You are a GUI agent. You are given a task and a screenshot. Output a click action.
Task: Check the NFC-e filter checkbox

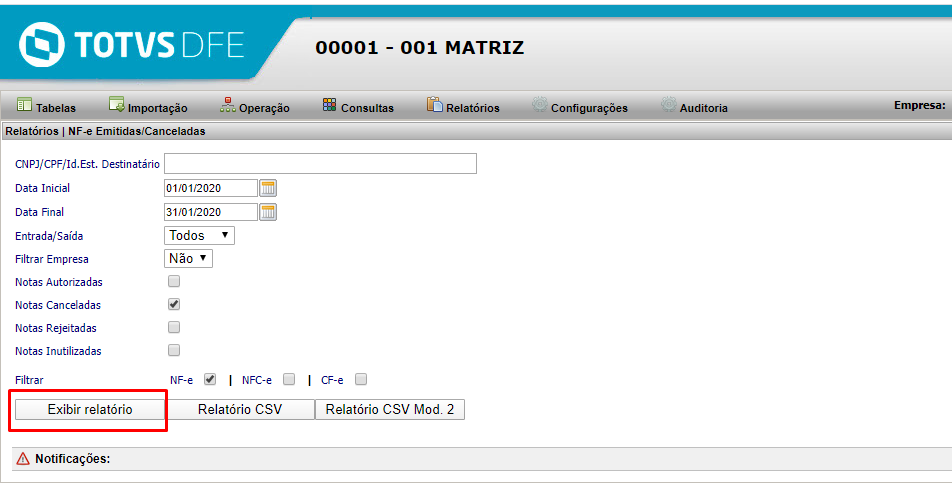289,379
